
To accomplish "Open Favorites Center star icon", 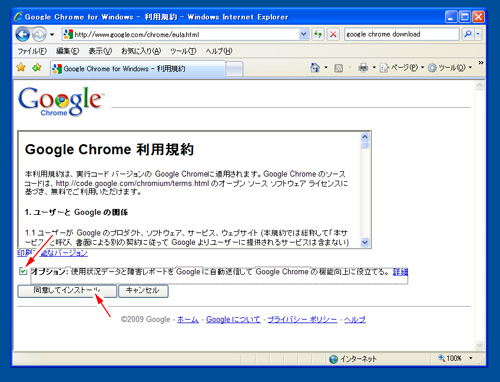I will tap(21, 68).
